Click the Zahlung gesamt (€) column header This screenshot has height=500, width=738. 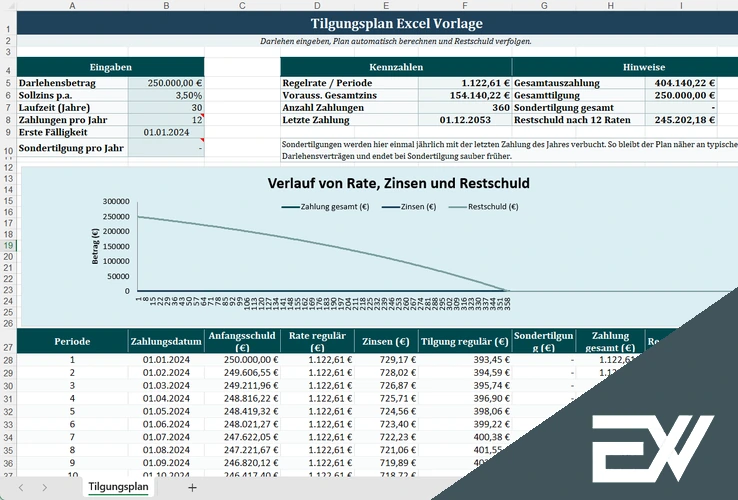(610, 341)
